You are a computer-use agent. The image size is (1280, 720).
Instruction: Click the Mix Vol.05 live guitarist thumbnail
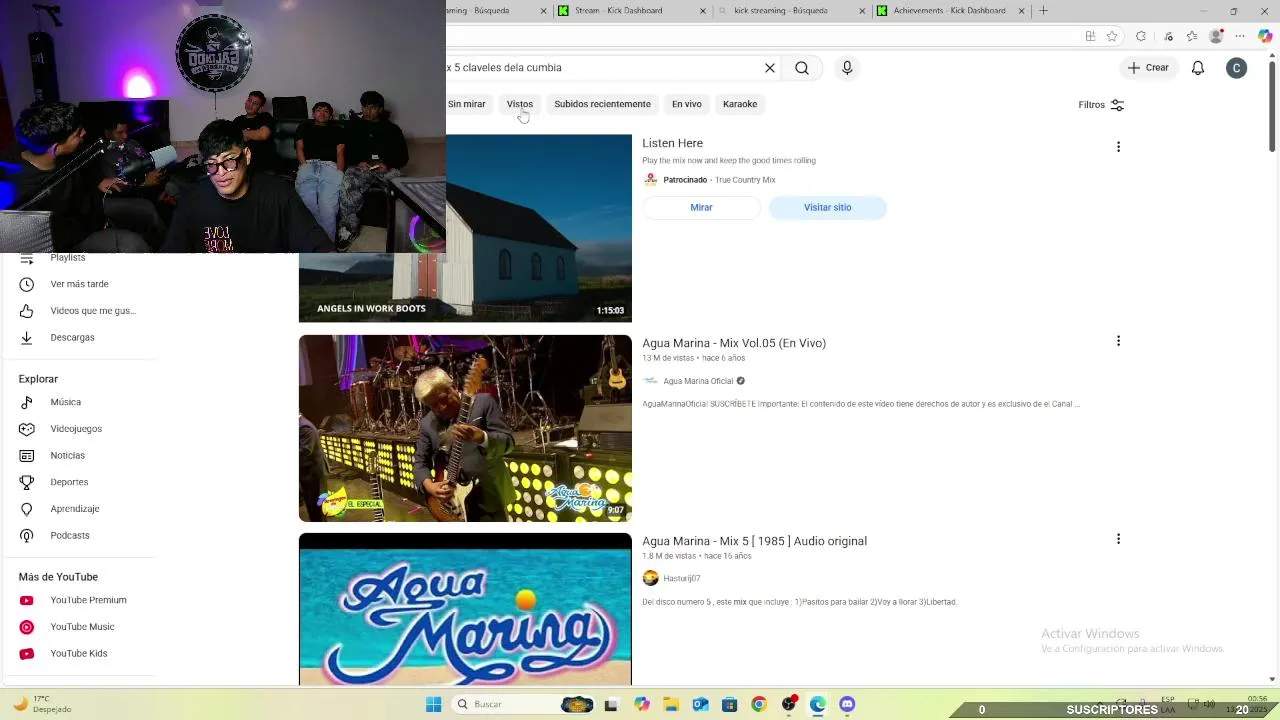tap(465, 428)
